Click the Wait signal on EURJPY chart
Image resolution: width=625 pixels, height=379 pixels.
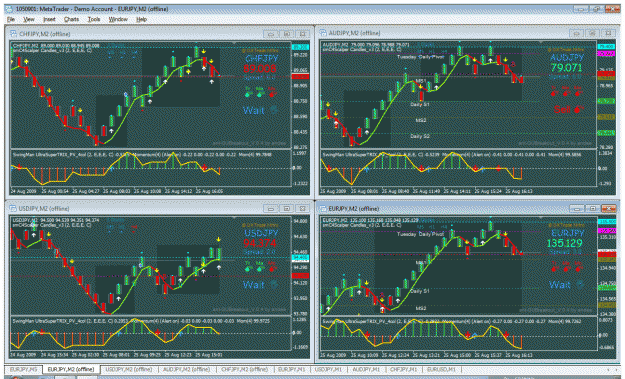pos(560,285)
